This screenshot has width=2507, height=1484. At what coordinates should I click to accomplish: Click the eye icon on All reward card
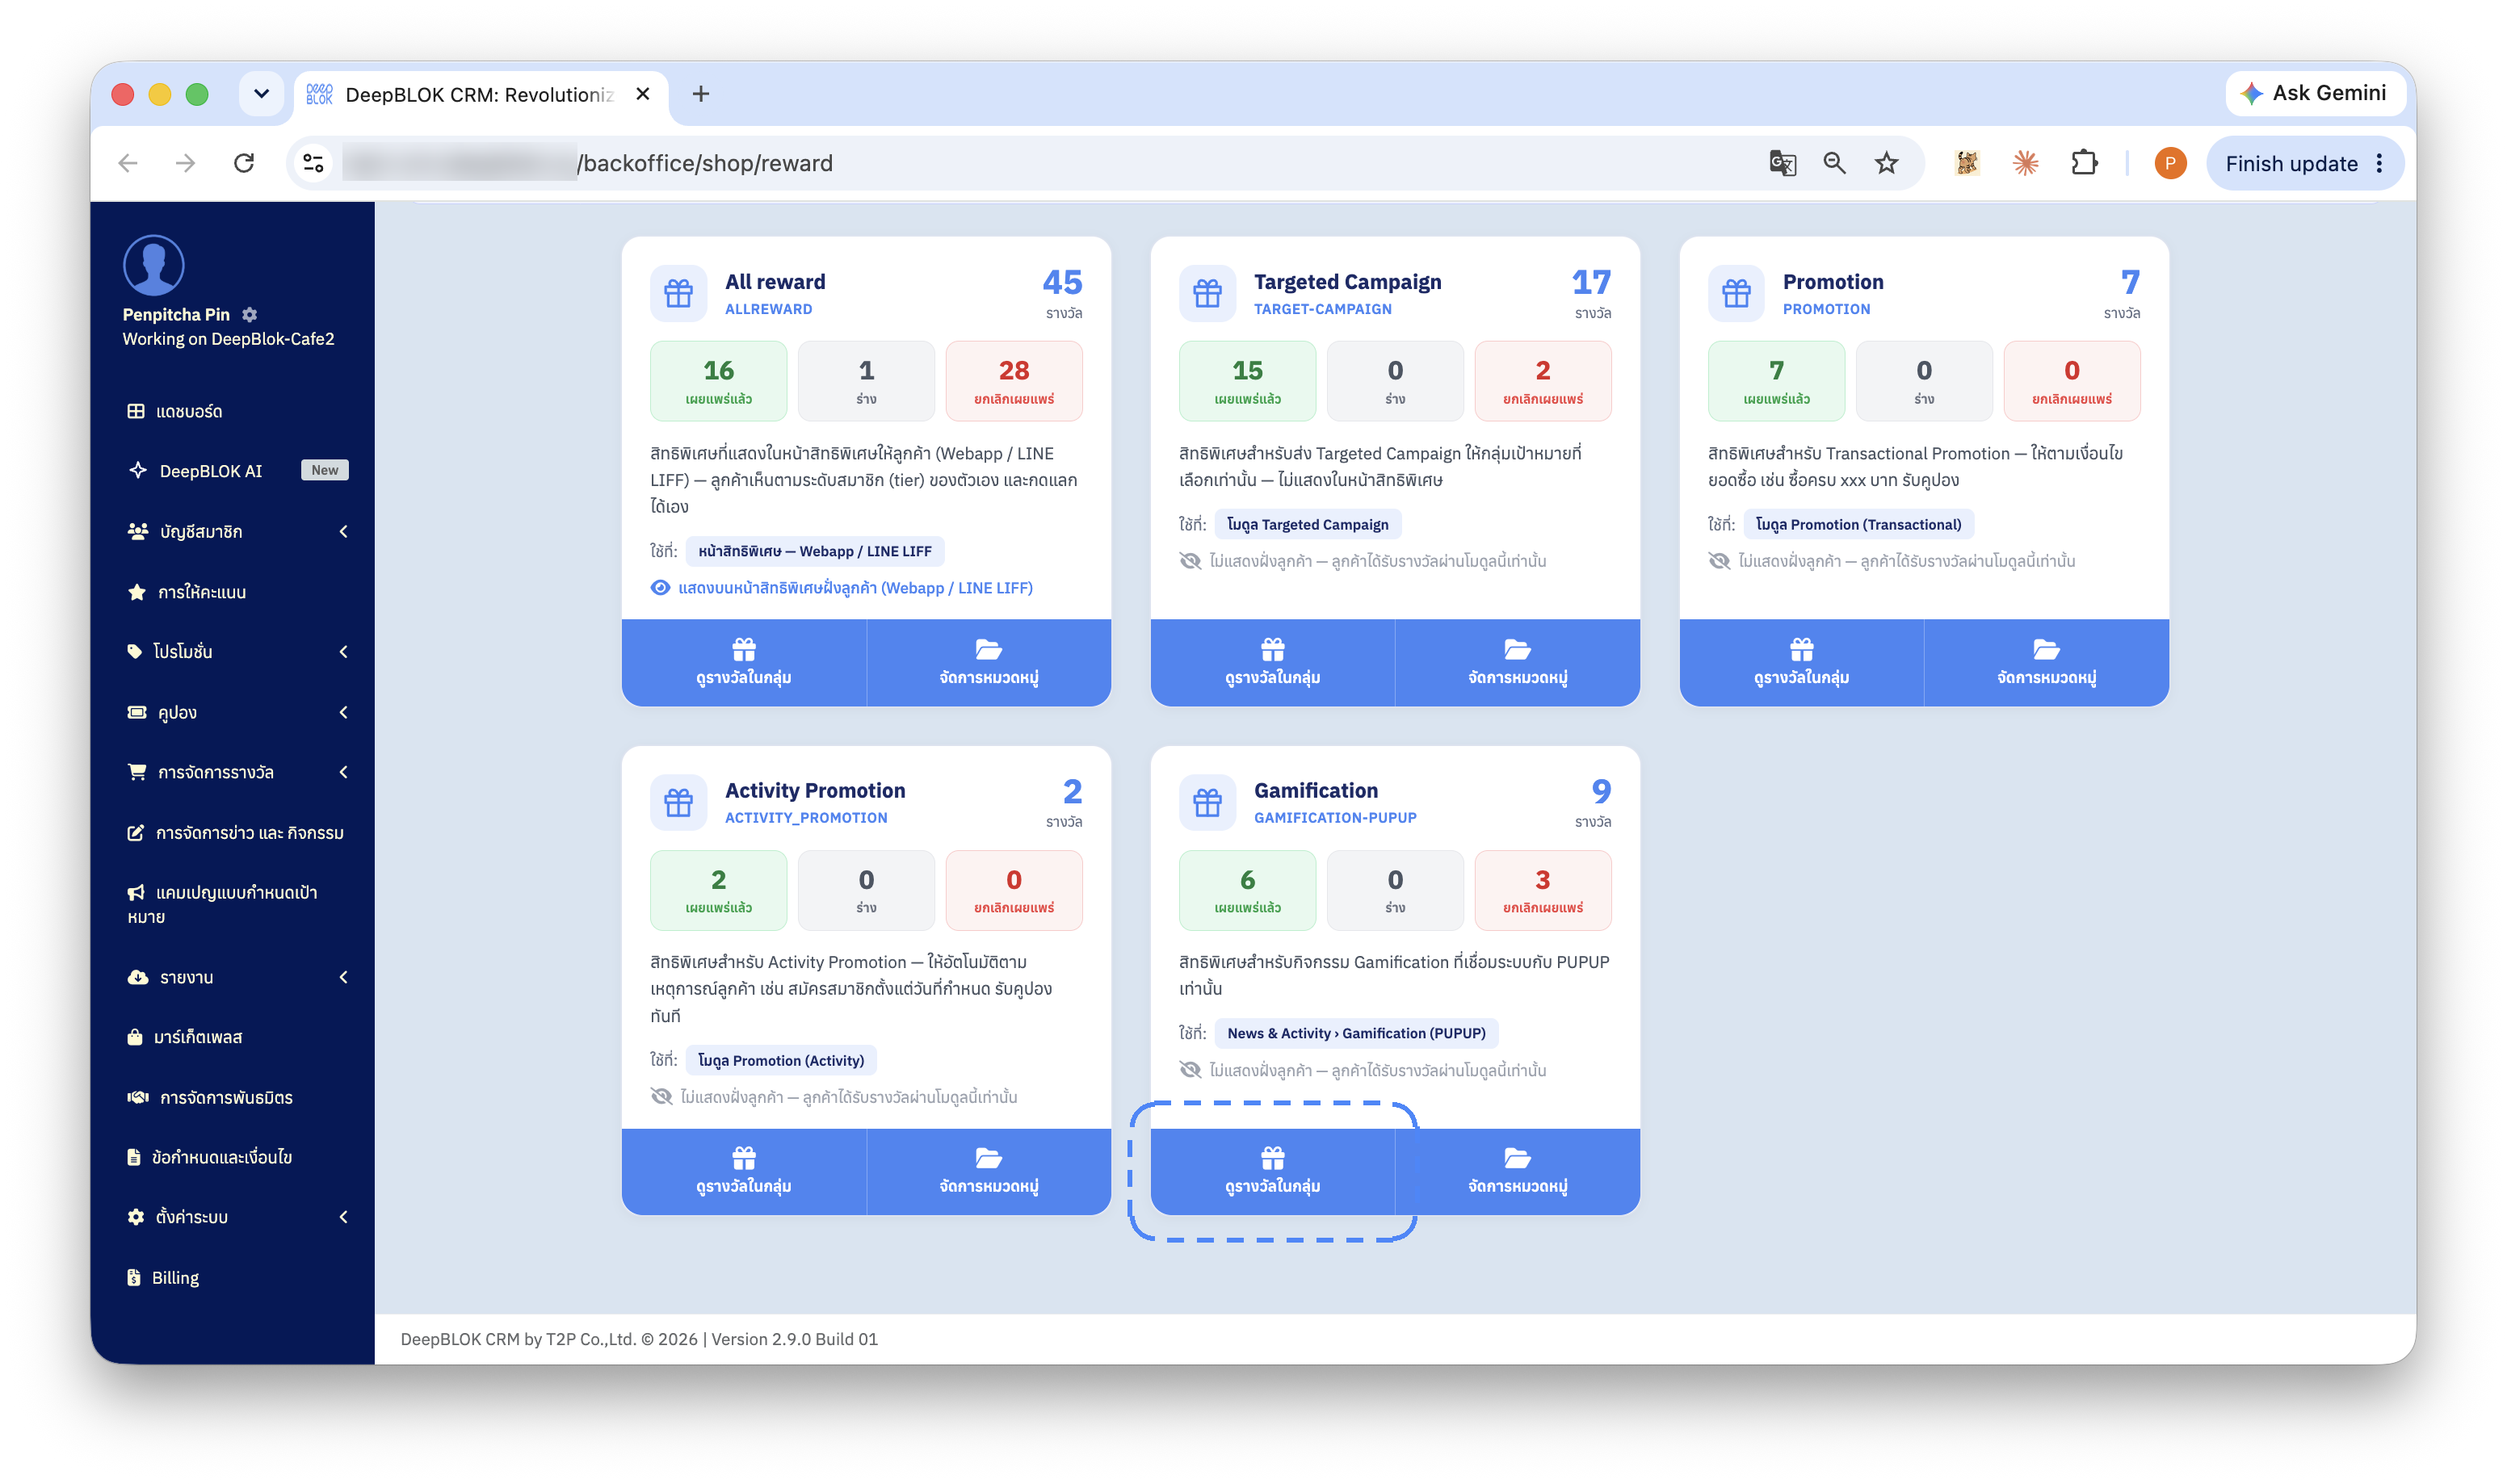[x=660, y=588]
